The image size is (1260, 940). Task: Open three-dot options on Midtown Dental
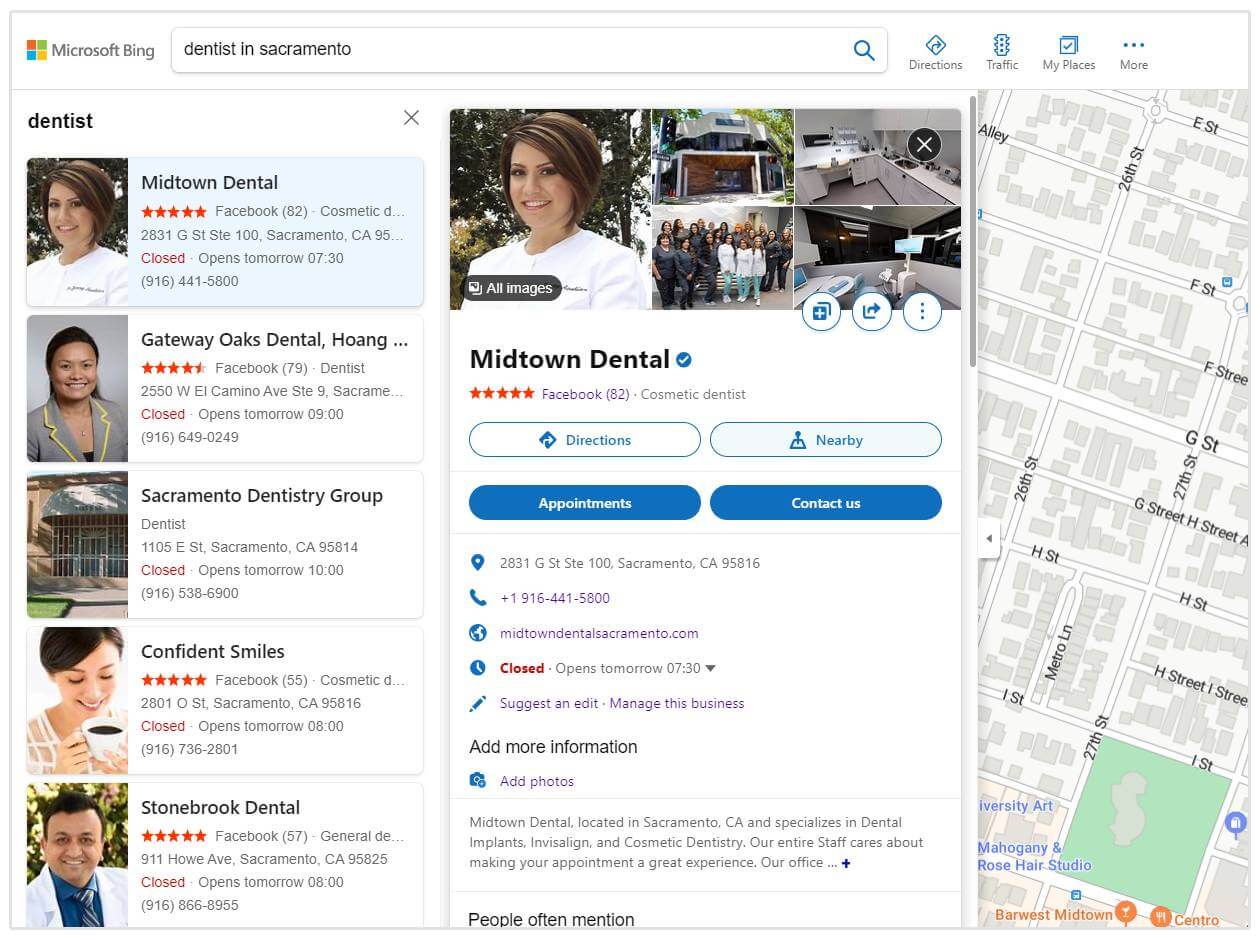(x=922, y=312)
